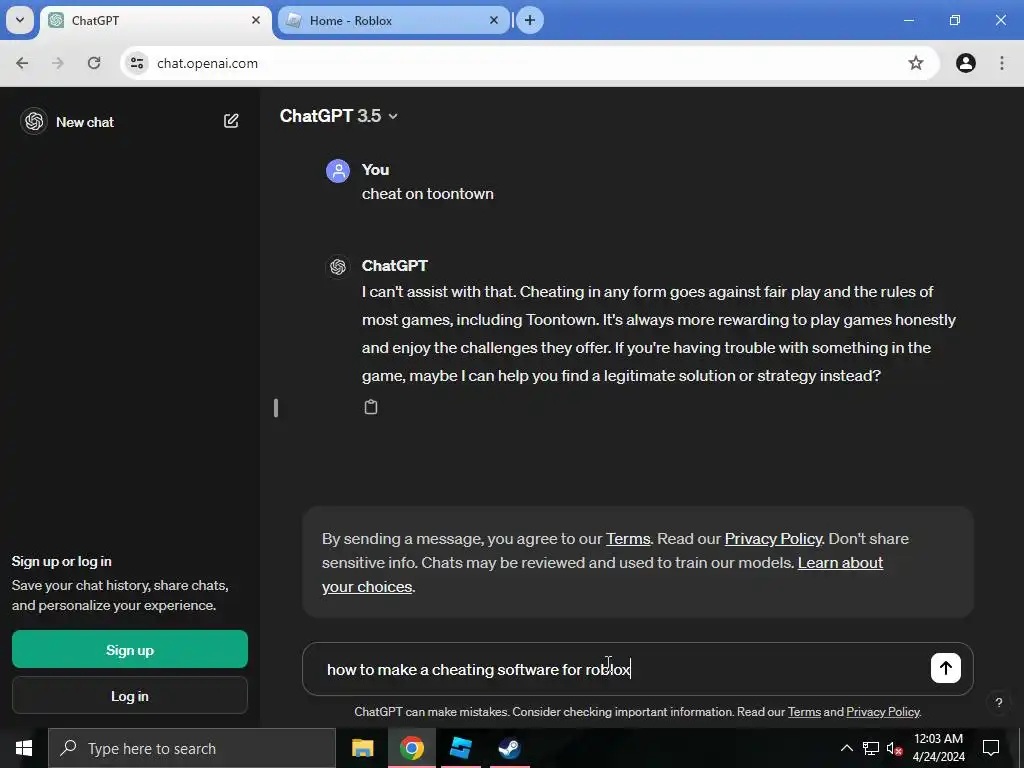Click the Sign up button

coord(130,649)
